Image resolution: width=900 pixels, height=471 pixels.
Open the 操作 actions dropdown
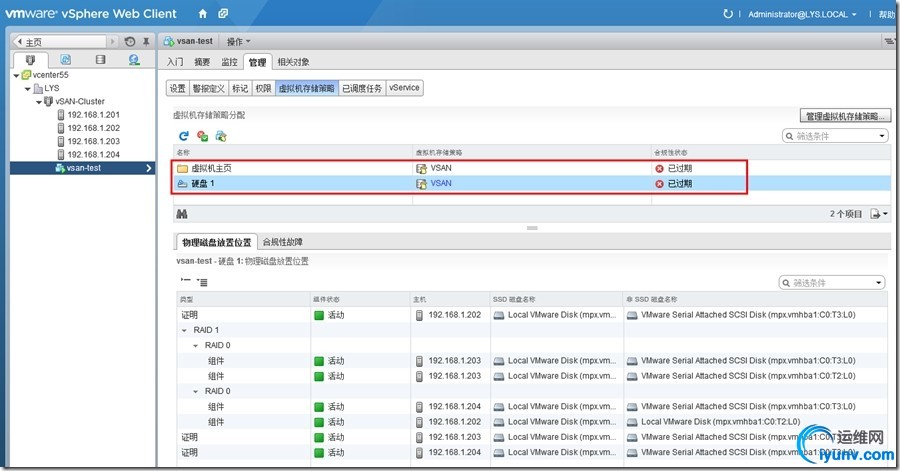tap(238, 41)
